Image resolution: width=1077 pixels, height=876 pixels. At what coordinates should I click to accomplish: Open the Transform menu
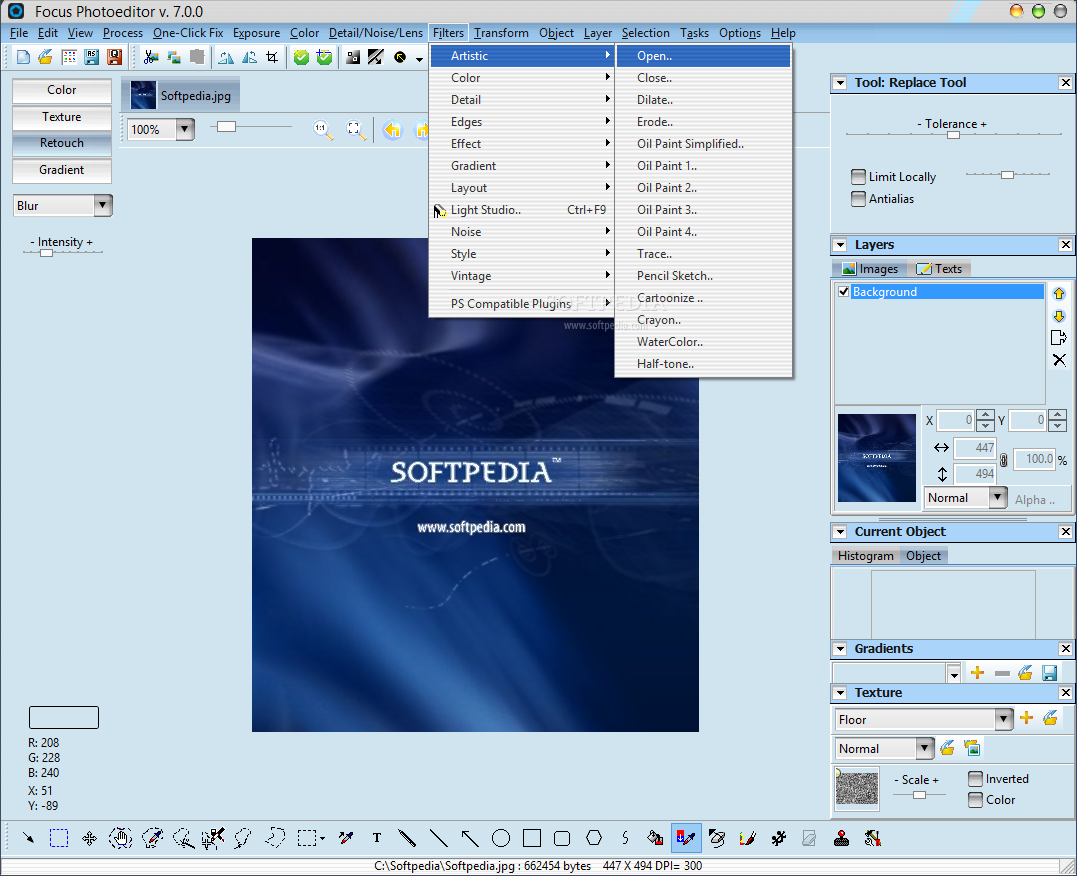click(501, 33)
